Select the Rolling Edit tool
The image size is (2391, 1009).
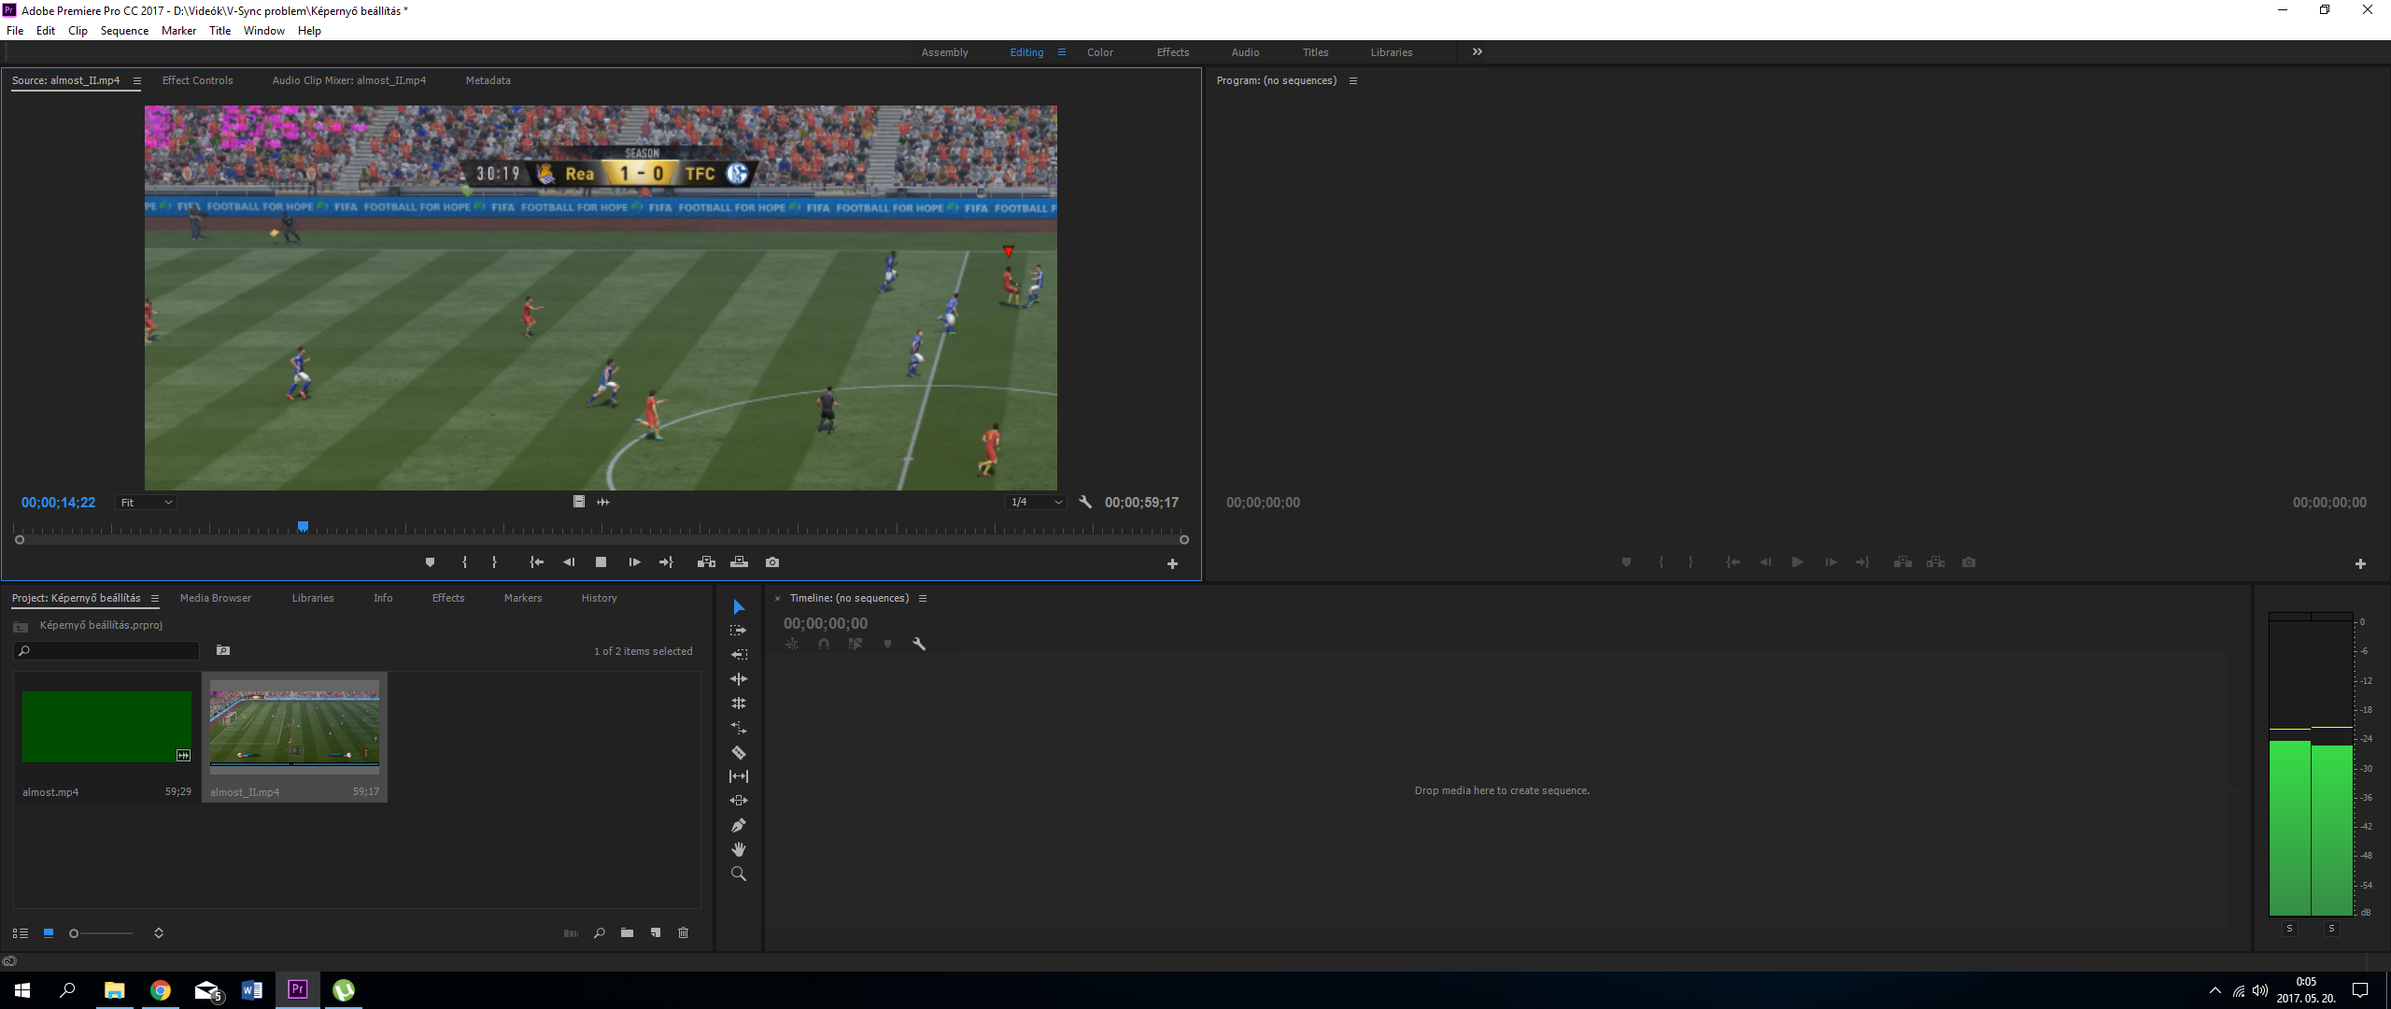738,703
